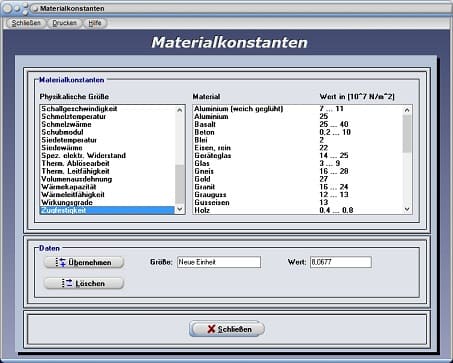The image size is (453, 363).
Task: Click the bottom Schließen button with red X
Action: click(x=227, y=329)
